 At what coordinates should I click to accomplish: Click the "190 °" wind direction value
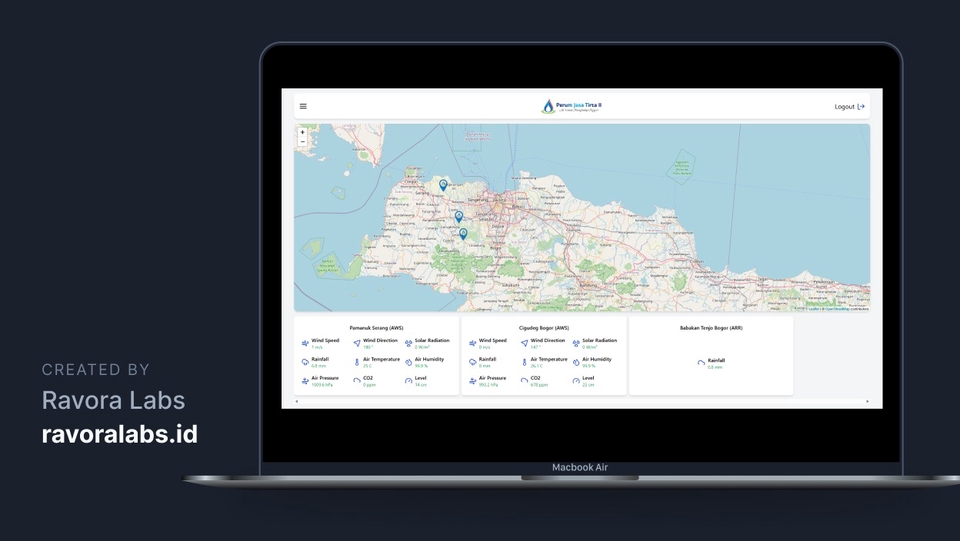pos(368,348)
